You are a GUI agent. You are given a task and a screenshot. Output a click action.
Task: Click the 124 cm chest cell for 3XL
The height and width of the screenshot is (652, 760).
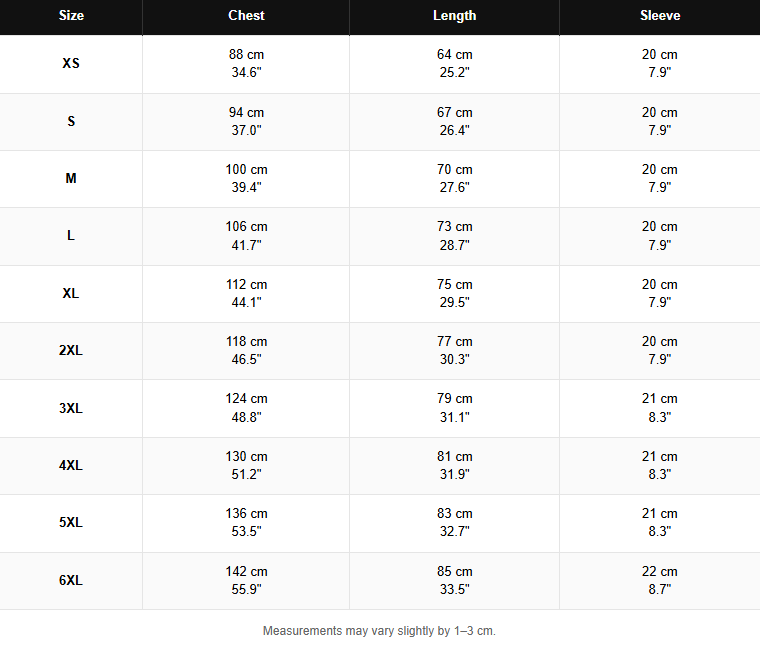click(246, 408)
